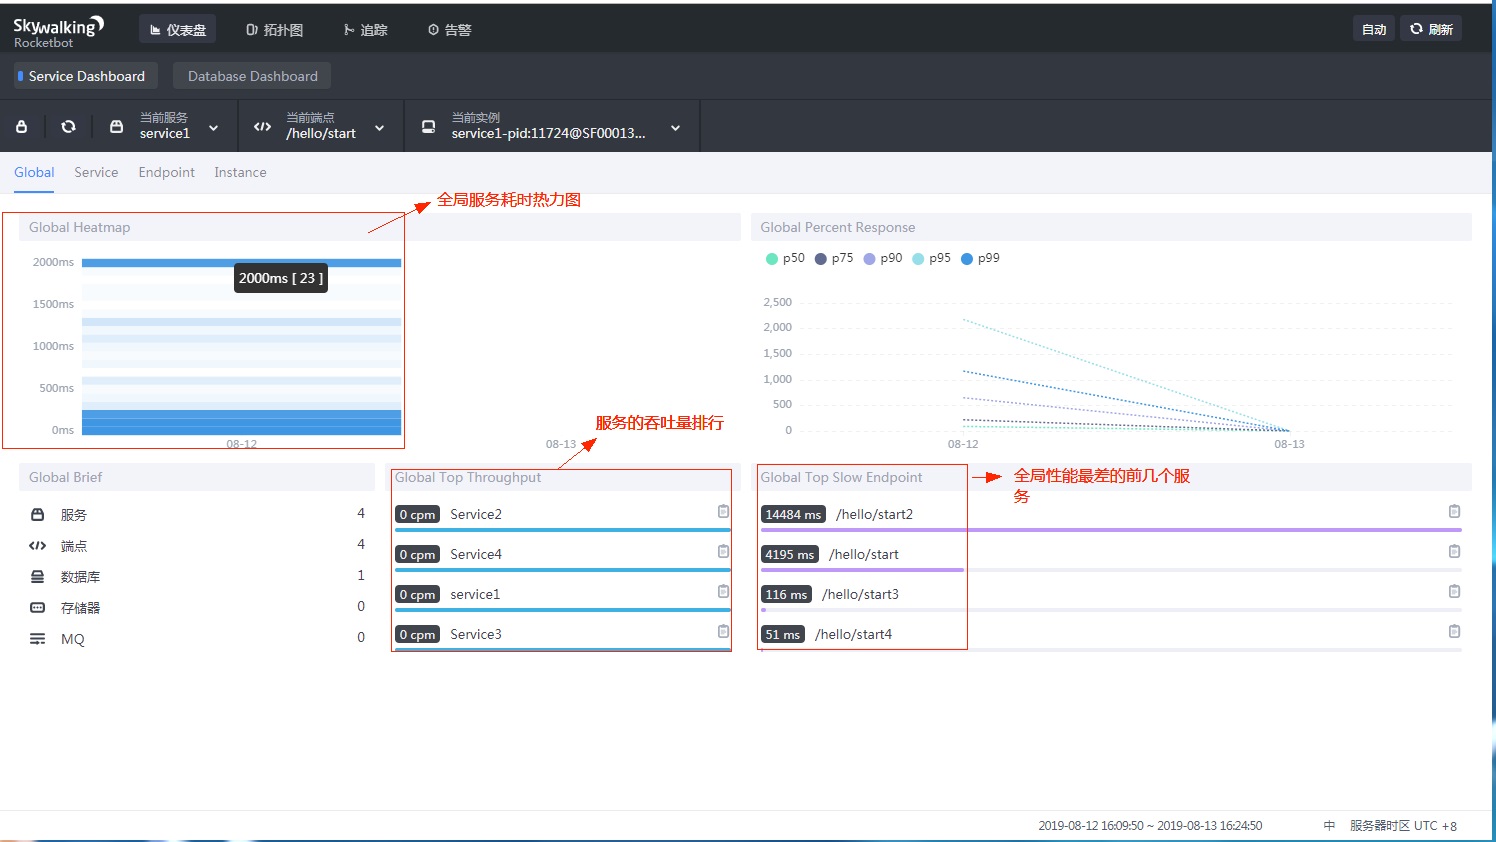This screenshot has height=842, width=1496.
Task: Open the 告警 alarm view
Action: click(x=449, y=30)
